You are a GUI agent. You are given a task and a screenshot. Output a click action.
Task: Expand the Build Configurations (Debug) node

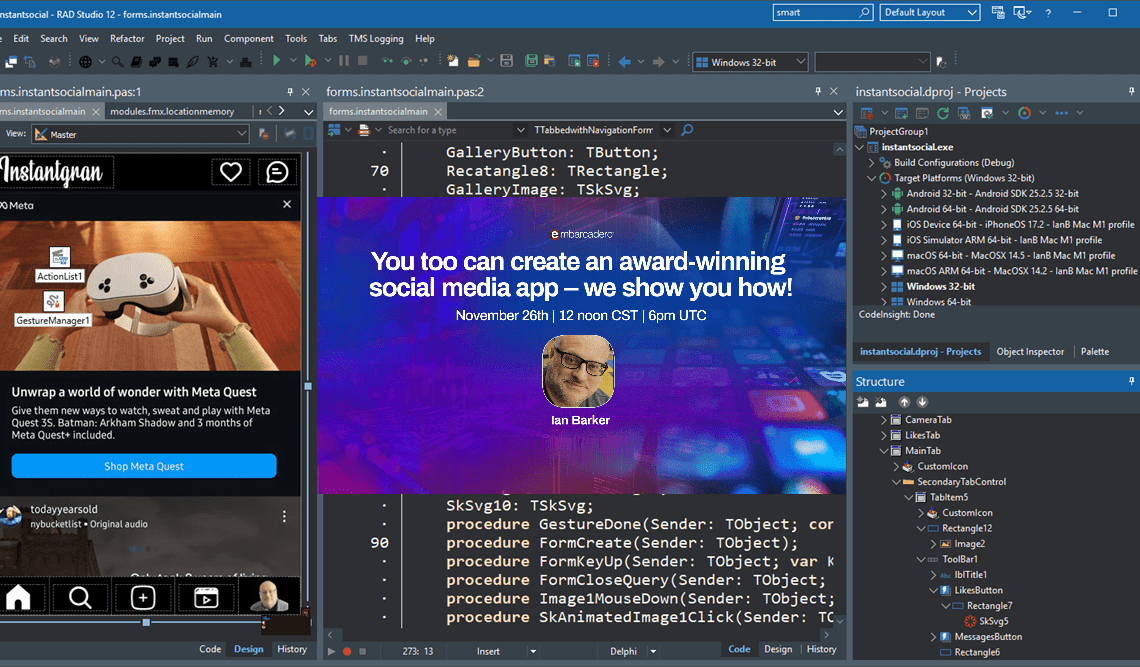(872, 163)
